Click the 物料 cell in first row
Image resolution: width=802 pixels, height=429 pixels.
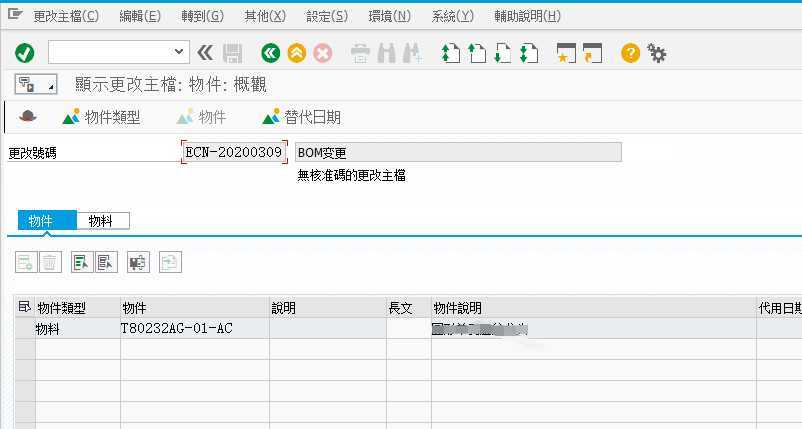click(77, 328)
